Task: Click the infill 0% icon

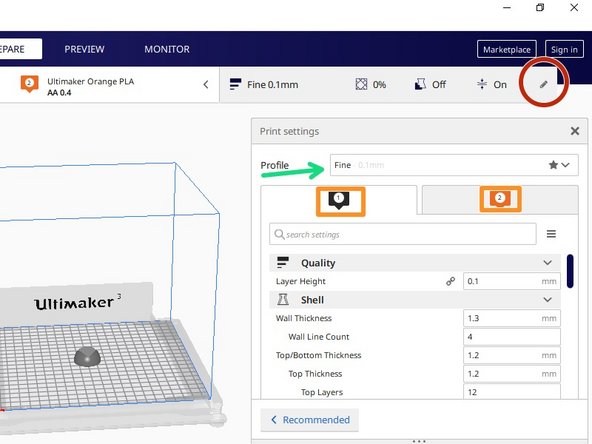Action: [361, 84]
